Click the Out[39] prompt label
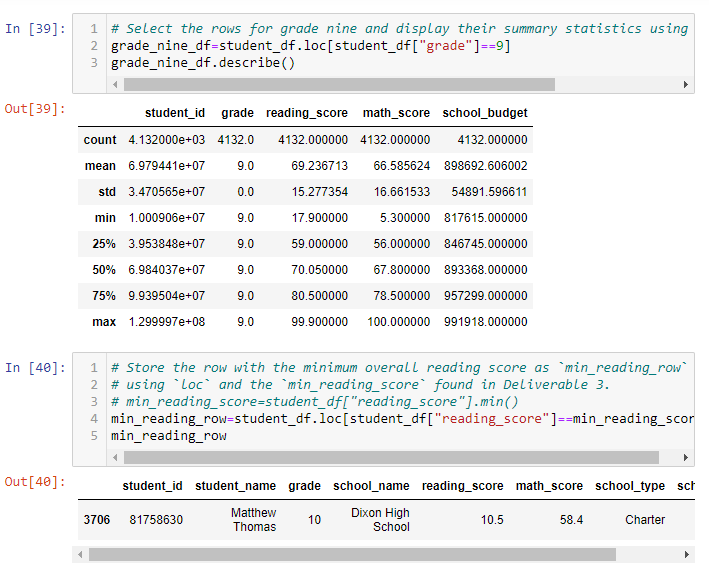Screen dimensions: 709x572 [x=35, y=109]
